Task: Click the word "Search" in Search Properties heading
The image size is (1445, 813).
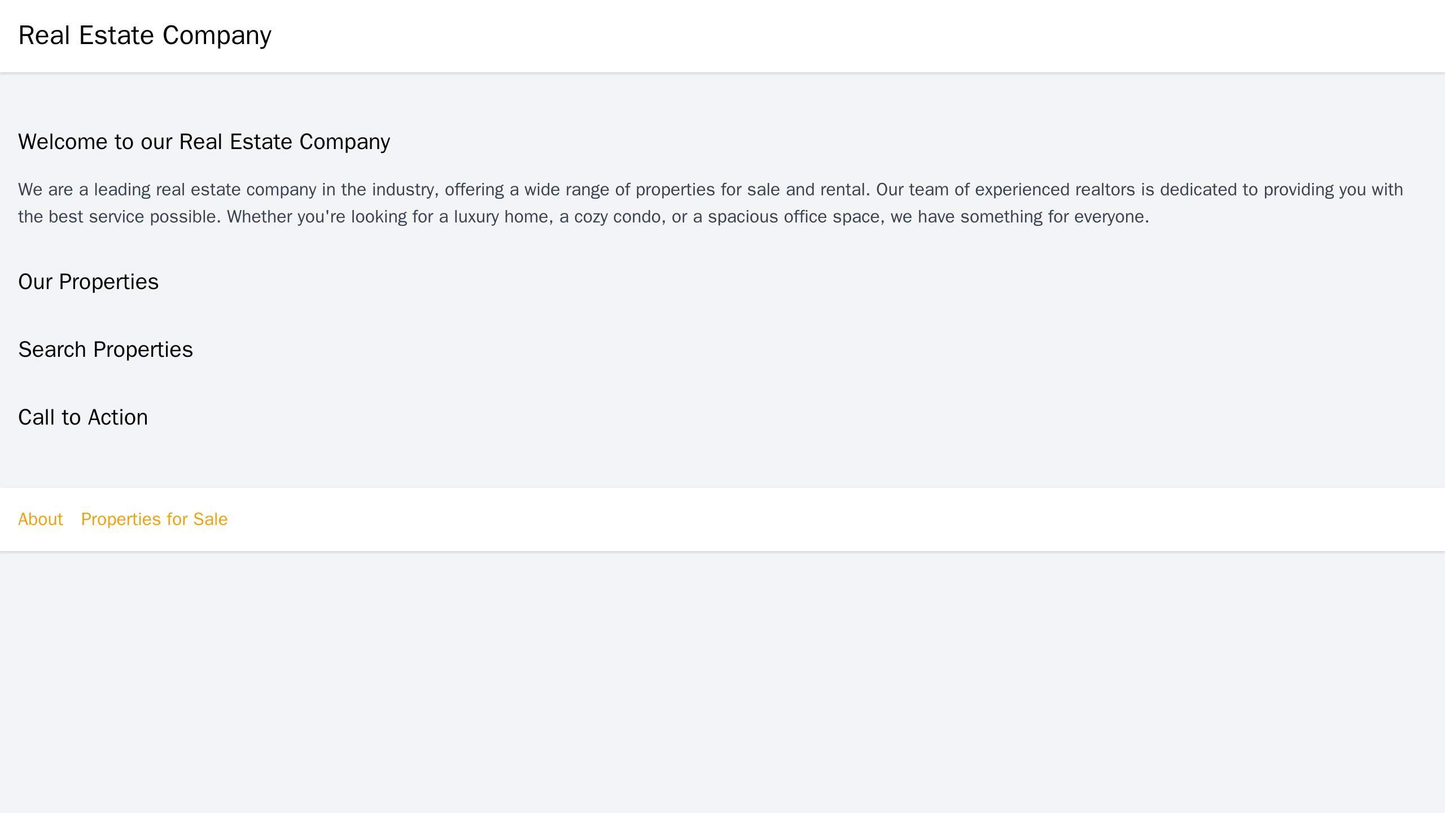Action: click(x=50, y=350)
